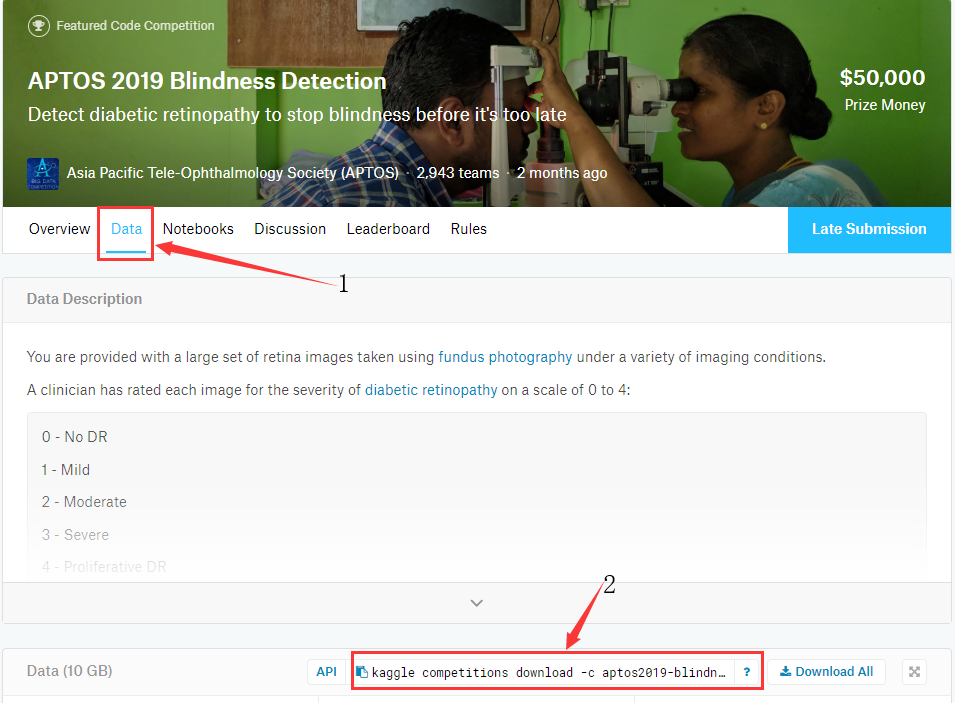Click the Late Submission button
955x703 pixels.
pos(869,230)
